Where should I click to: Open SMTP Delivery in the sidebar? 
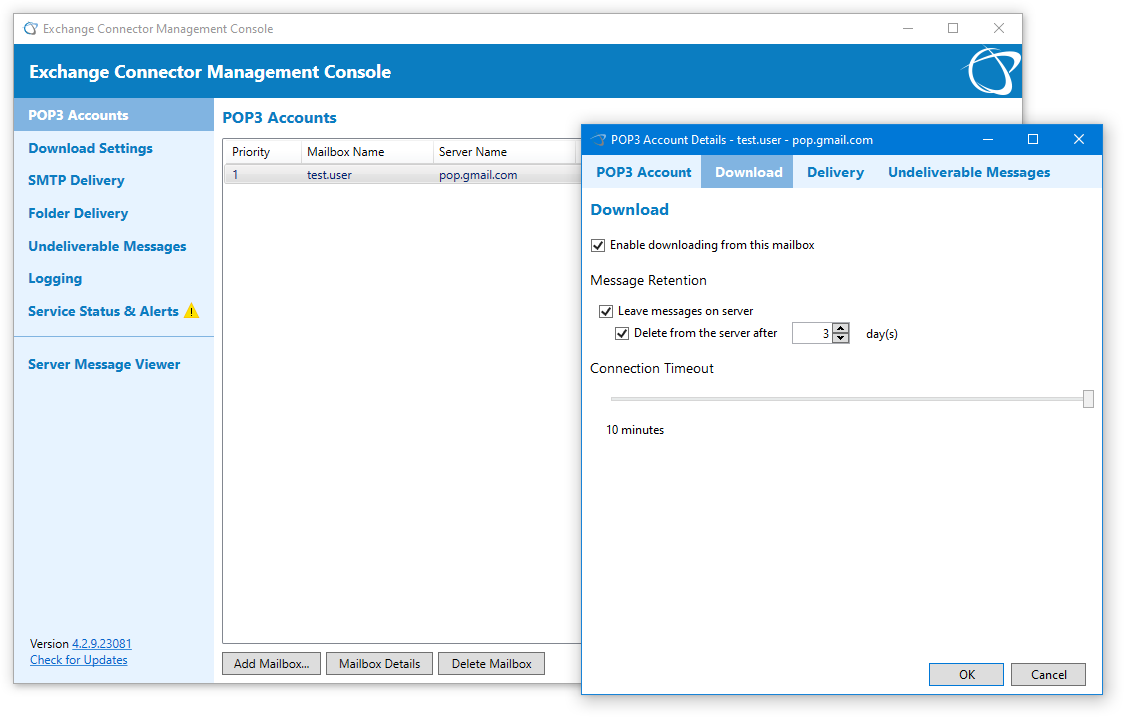click(76, 181)
